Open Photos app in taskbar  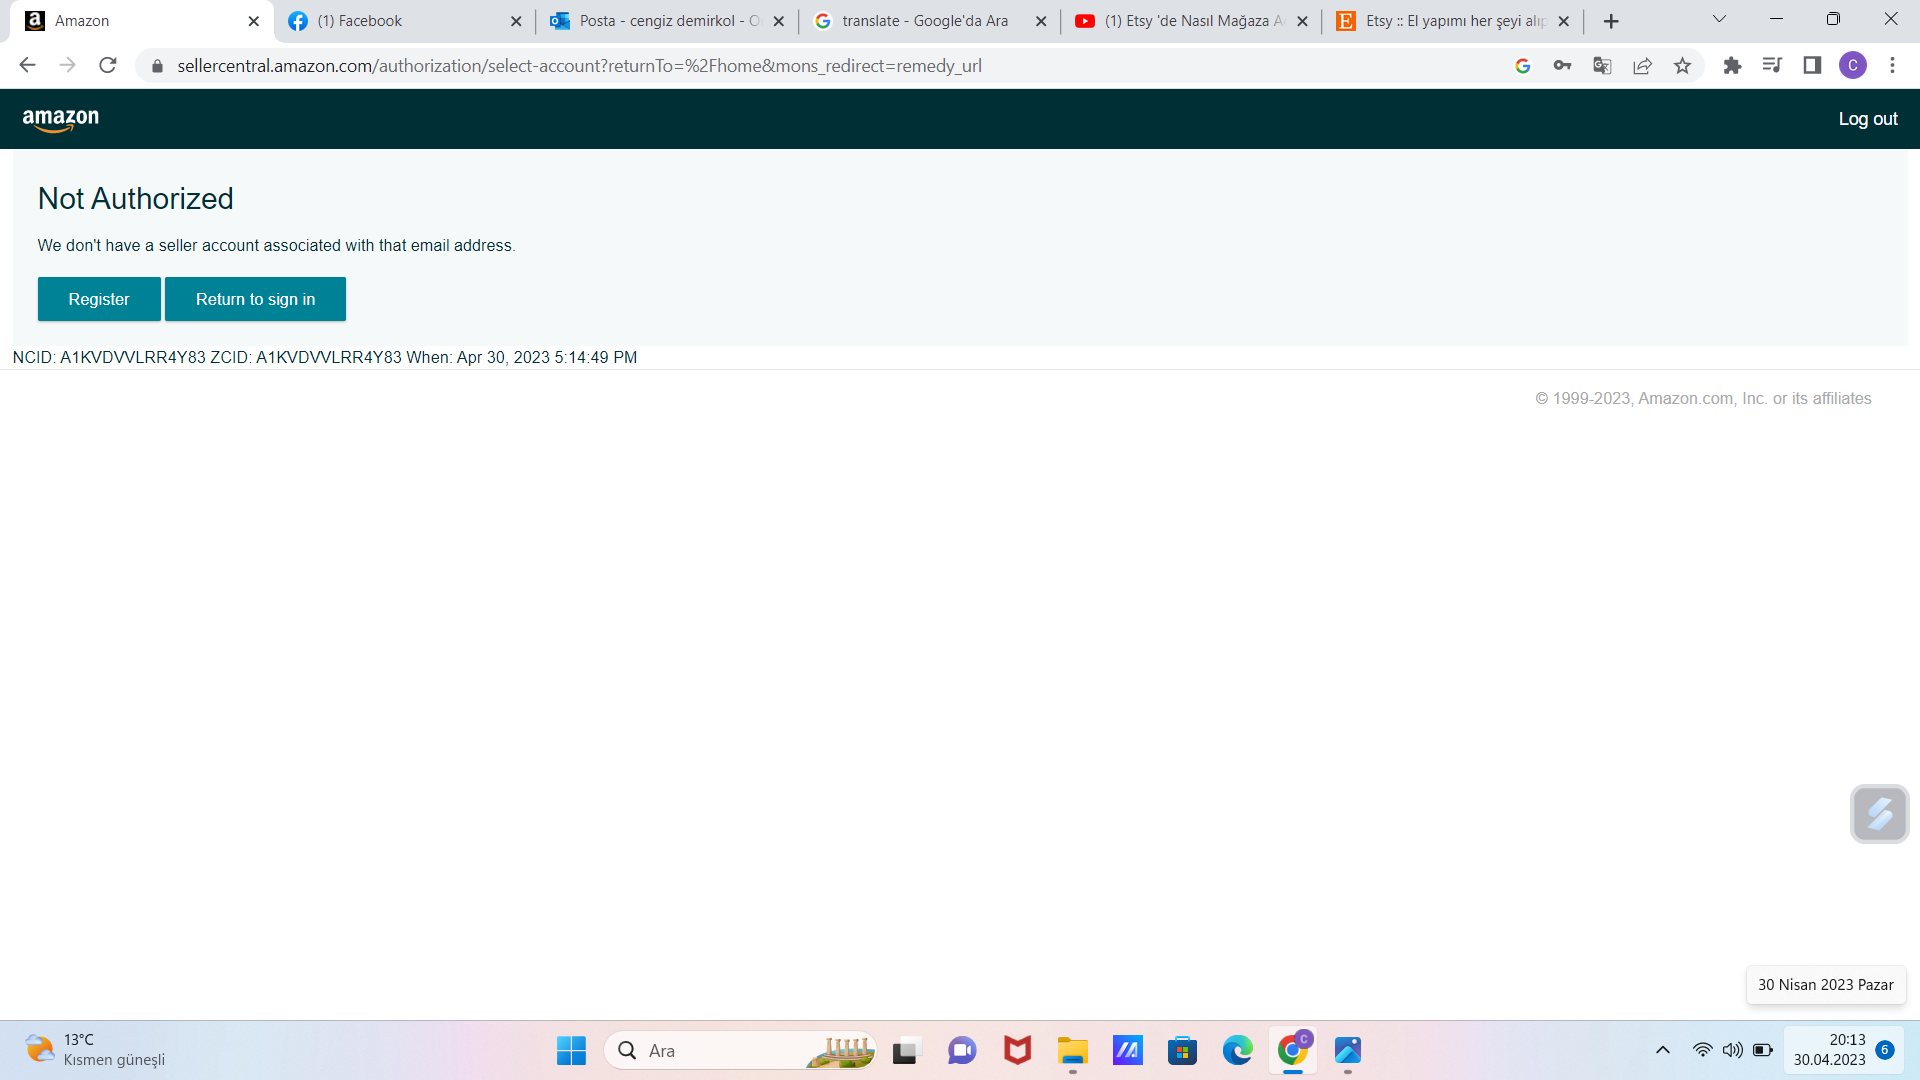(1347, 1051)
